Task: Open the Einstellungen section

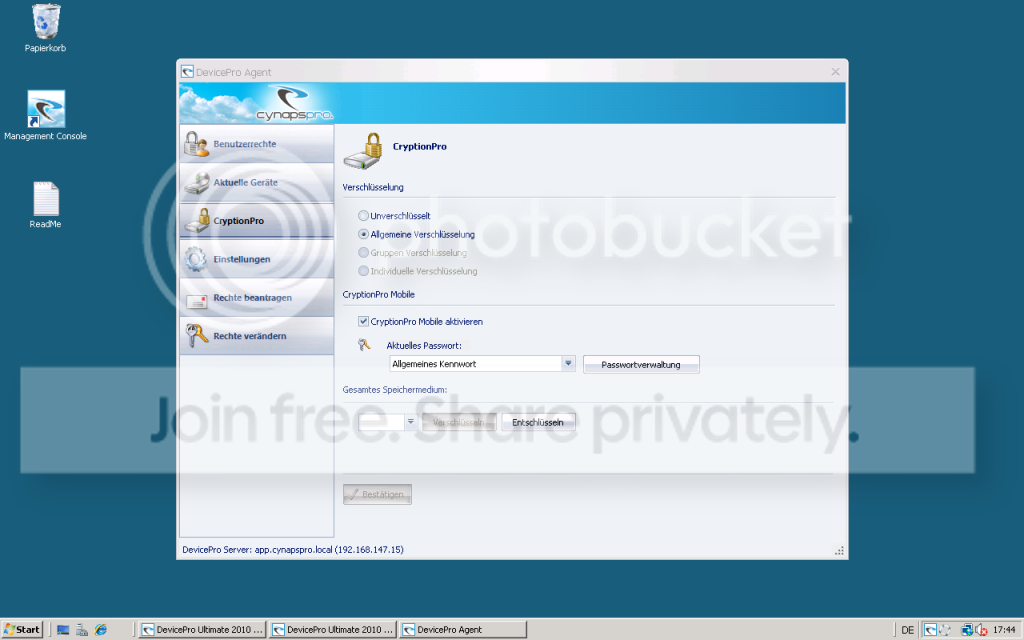Action: tap(257, 259)
